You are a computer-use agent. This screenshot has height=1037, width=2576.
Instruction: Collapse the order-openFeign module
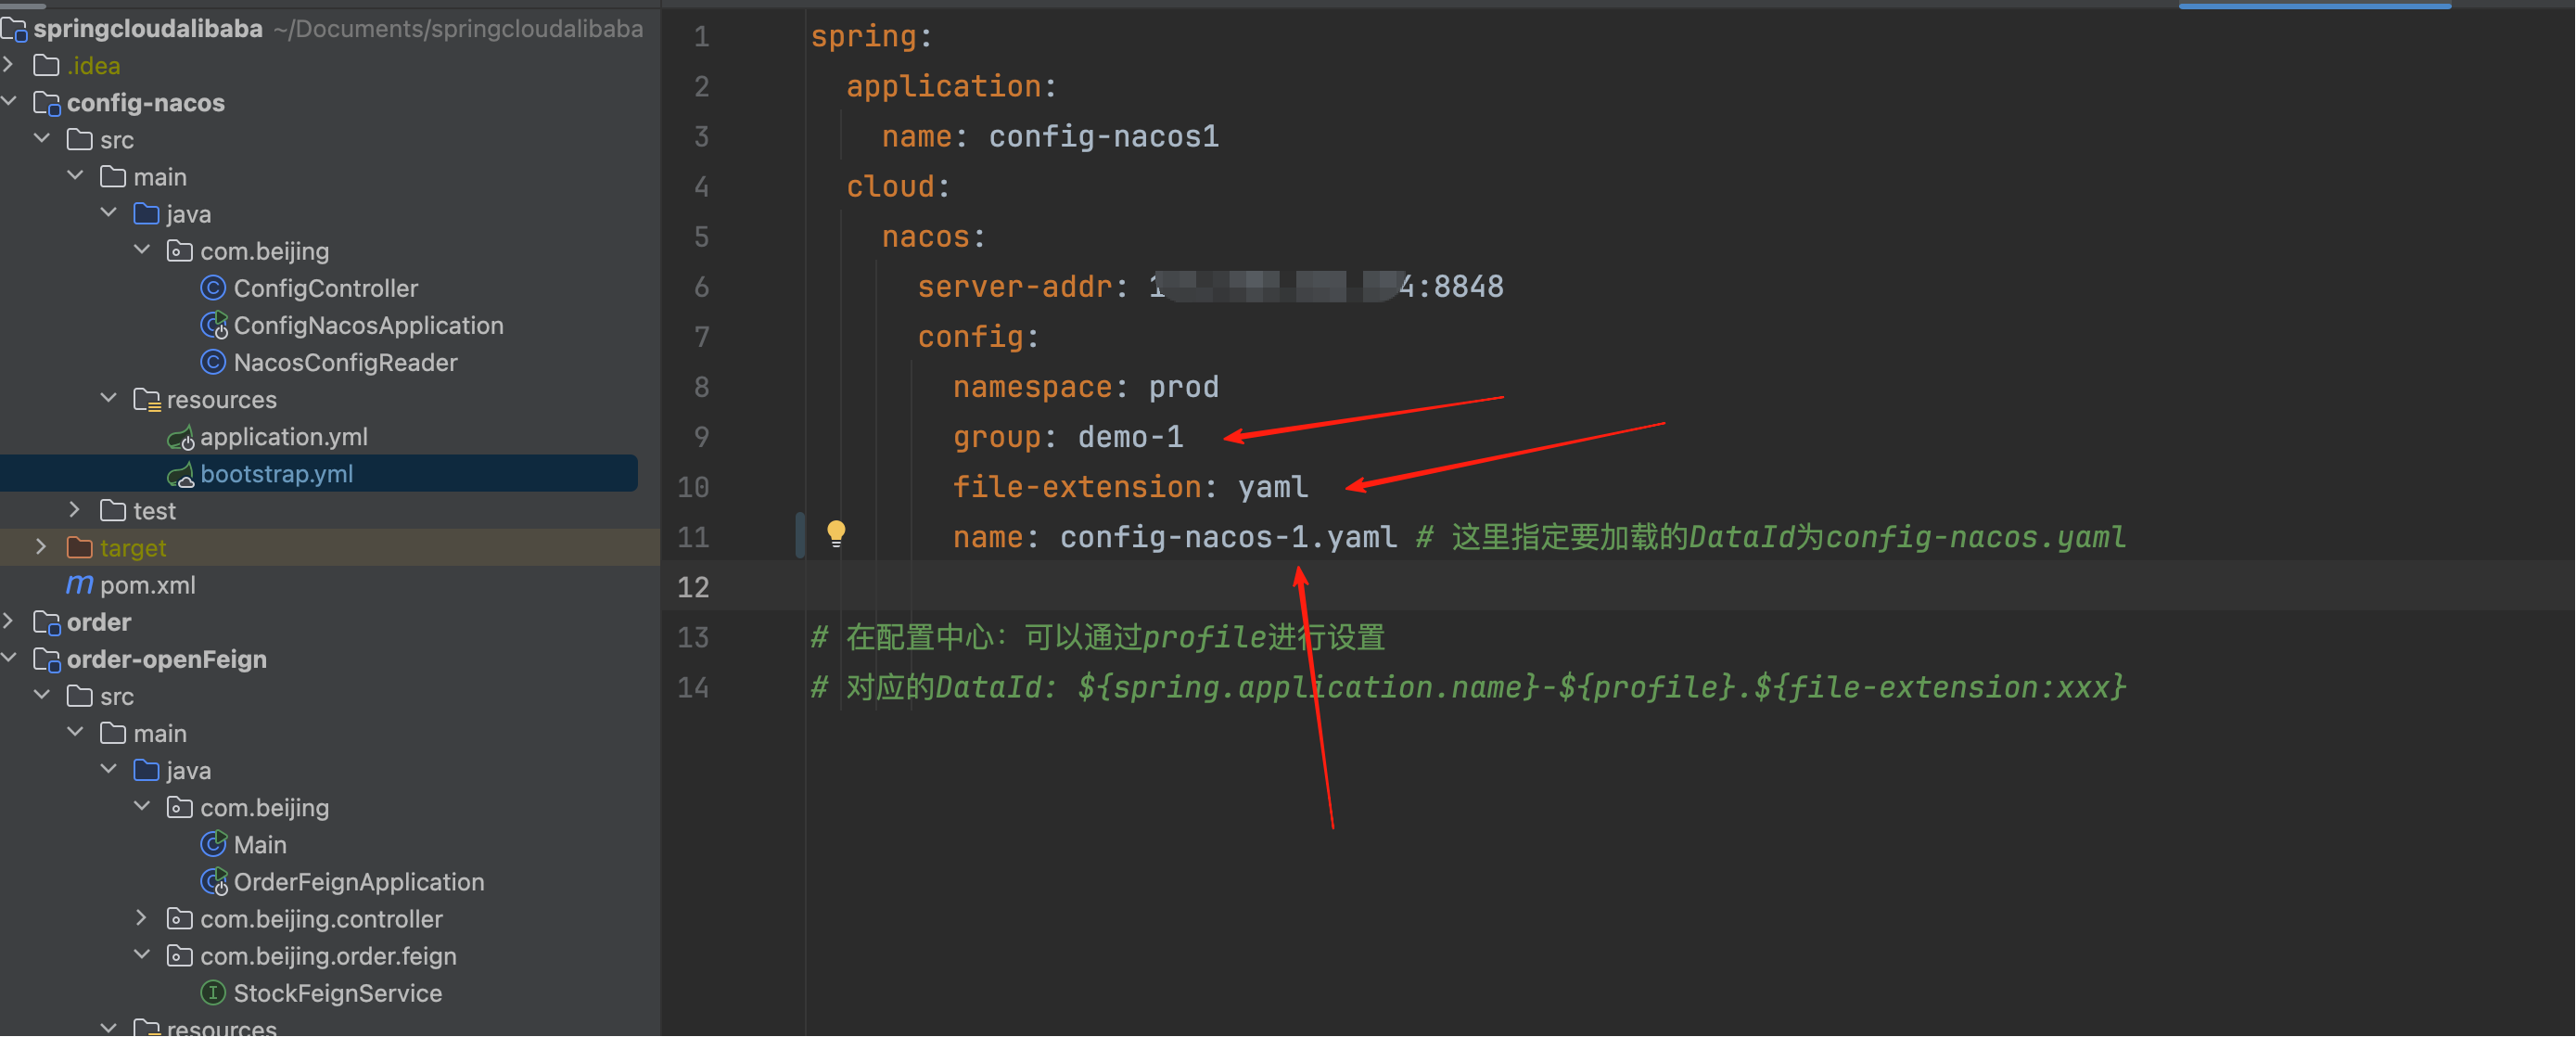9,658
